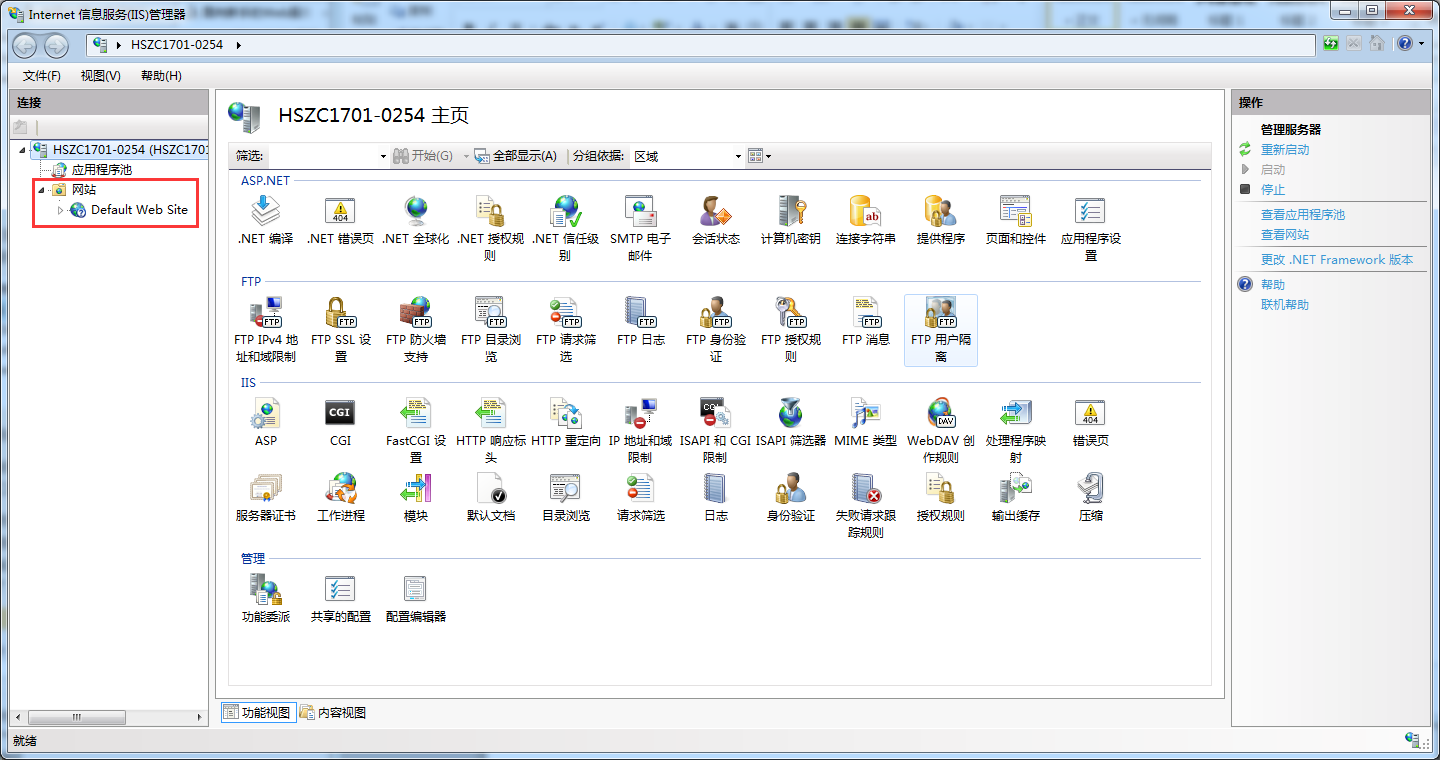This screenshot has height=760, width=1440.
Task: Open IP 地址和域限制 feature
Action: coord(640,414)
